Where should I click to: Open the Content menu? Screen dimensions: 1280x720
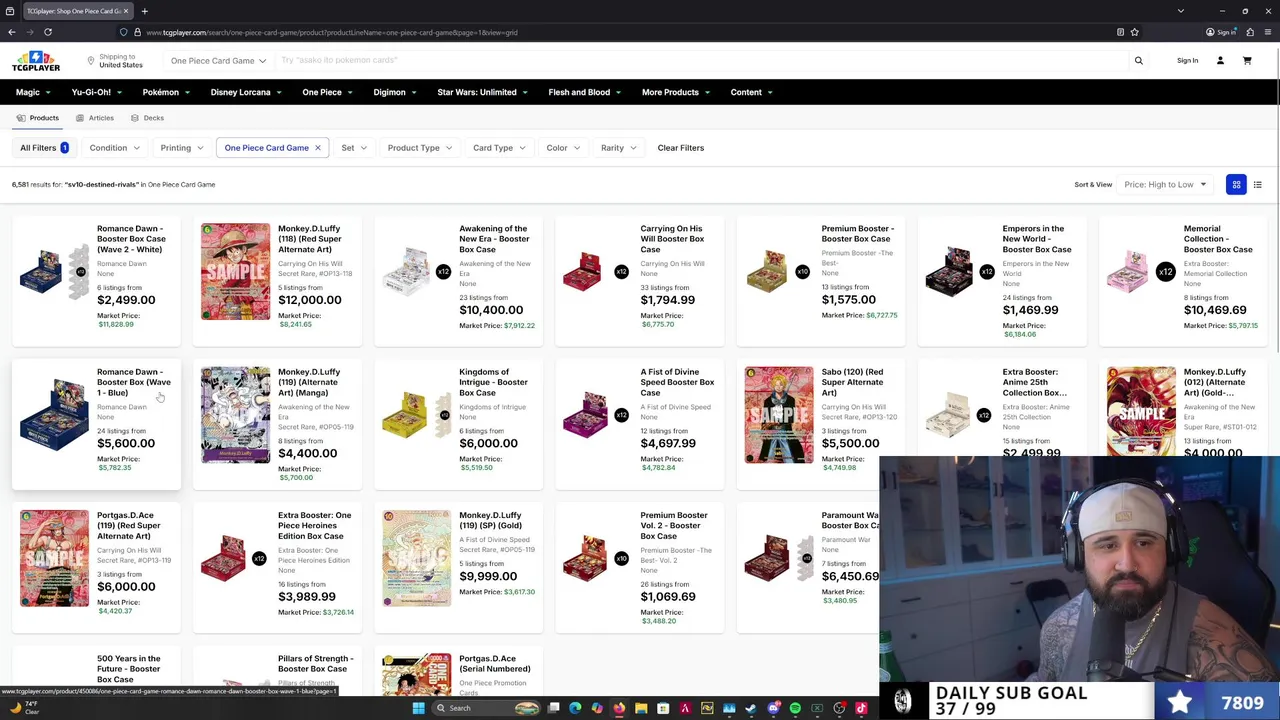[x=751, y=92]
